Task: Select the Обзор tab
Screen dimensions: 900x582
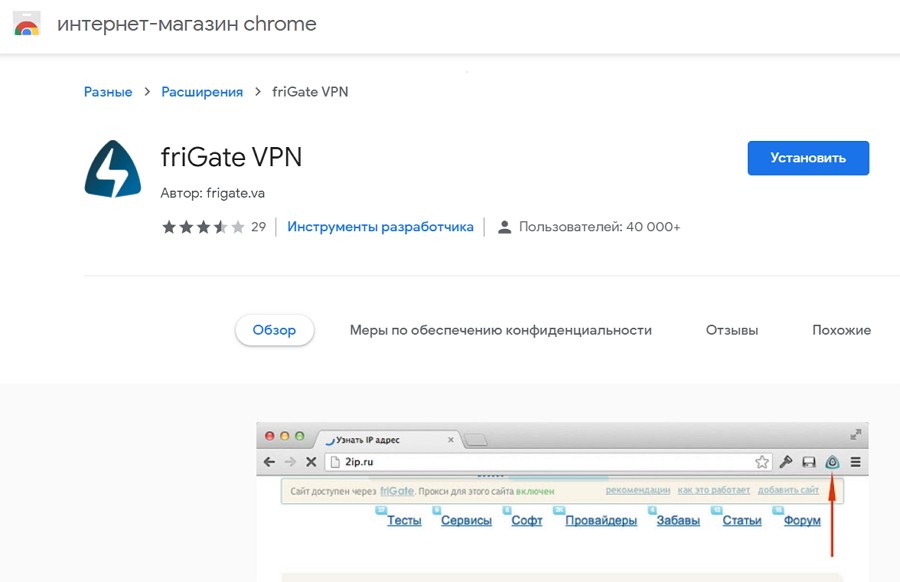Action: click(x=274, y=330)
